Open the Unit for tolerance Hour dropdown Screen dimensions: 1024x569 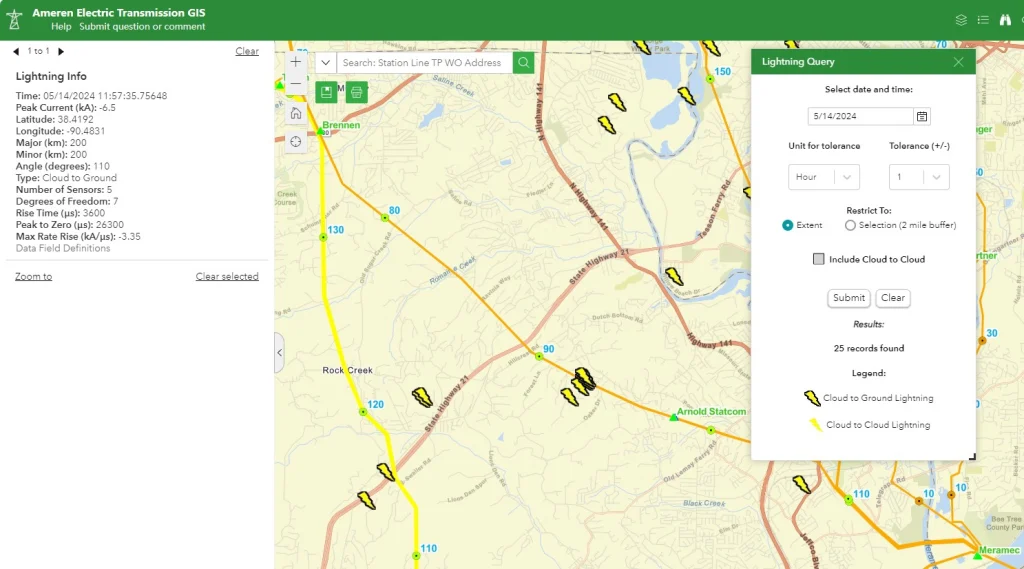pyautogui.click(x=824, y=177)
